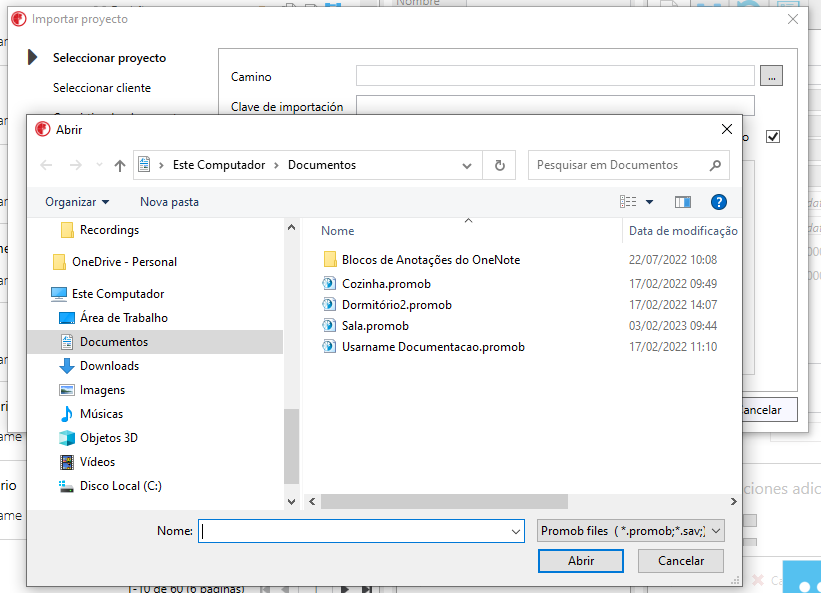Click the Back arrow in Abrir dialog
Image resolution: width=821 pixels, height=593 pixels.
click(46, 165)
